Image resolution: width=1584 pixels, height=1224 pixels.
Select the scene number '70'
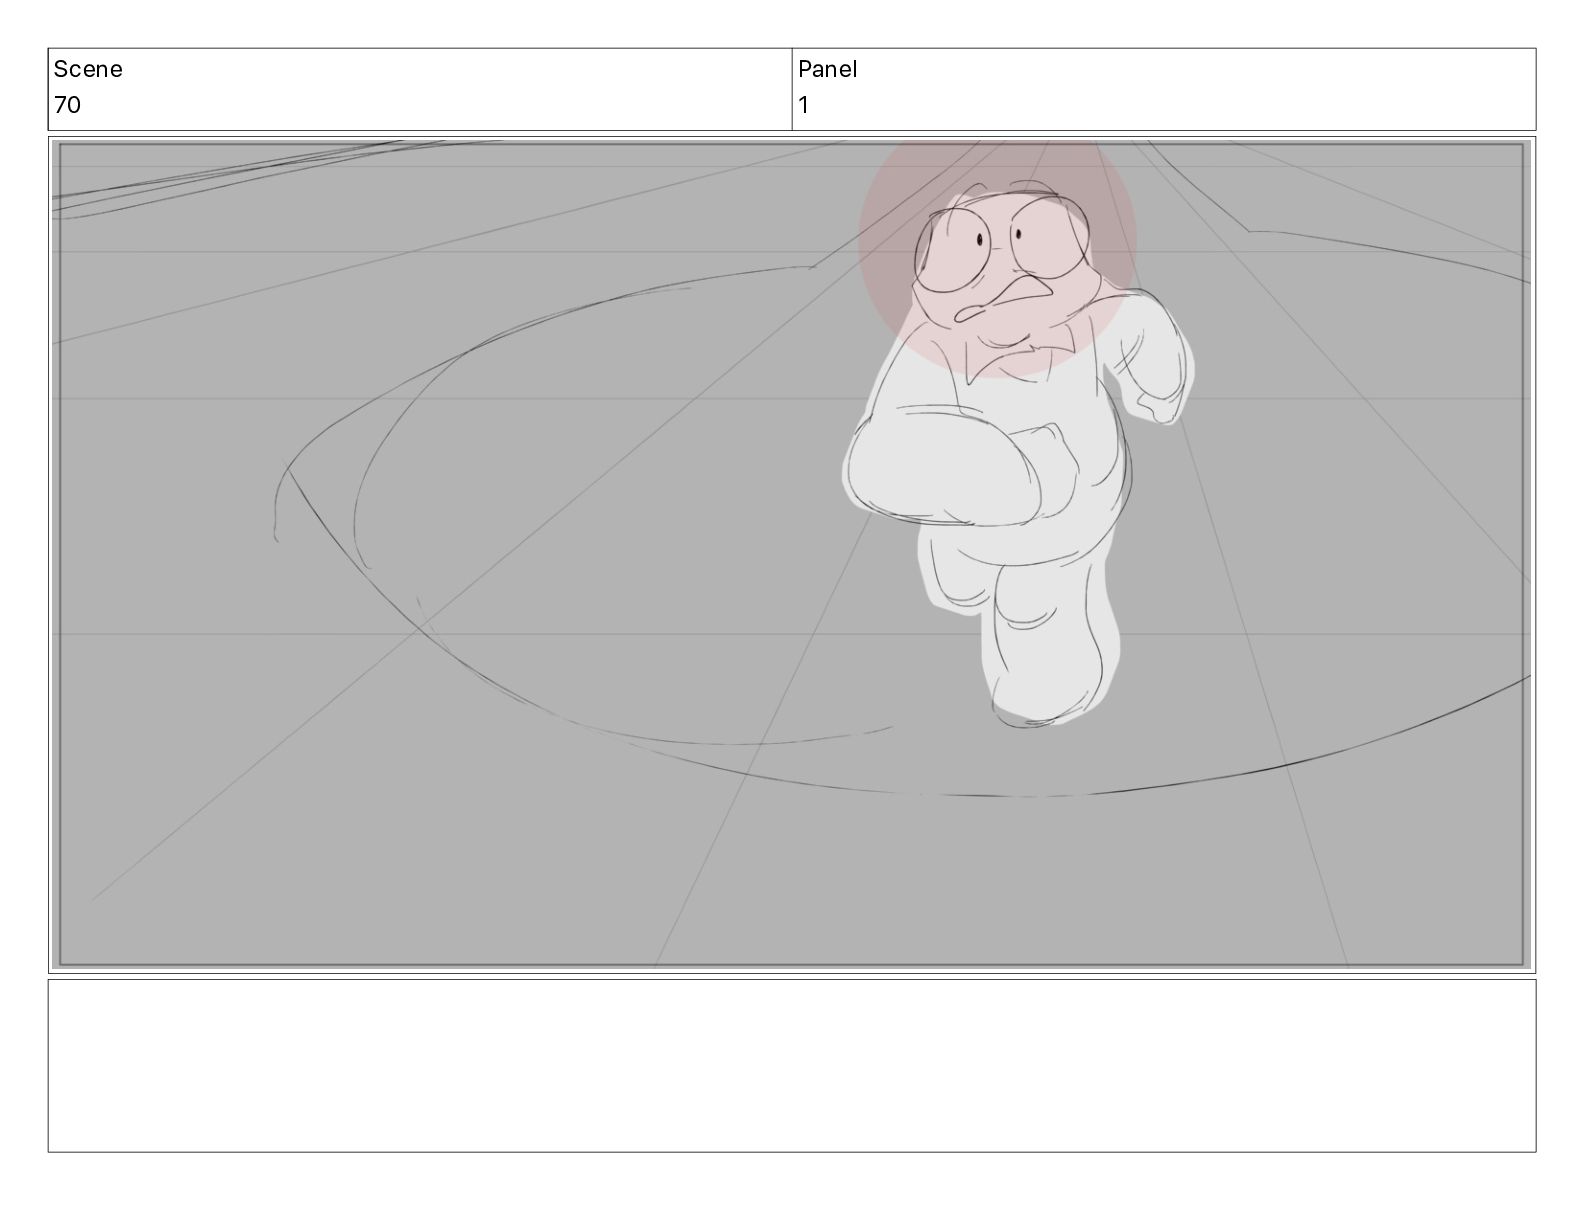coord(67,105)
